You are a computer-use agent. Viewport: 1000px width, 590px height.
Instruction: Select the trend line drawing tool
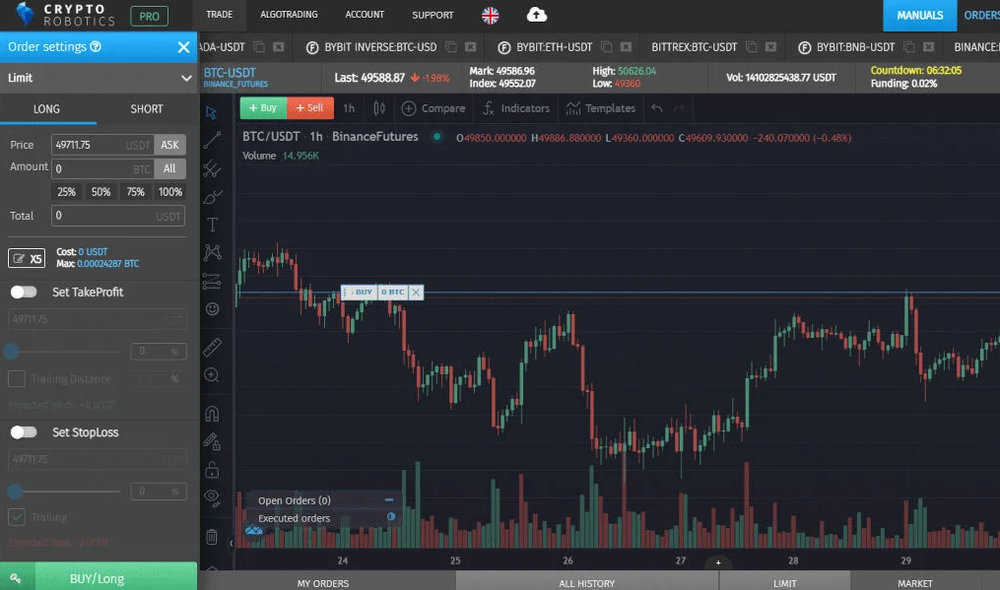pyautogui.click(x=212, y=140)
